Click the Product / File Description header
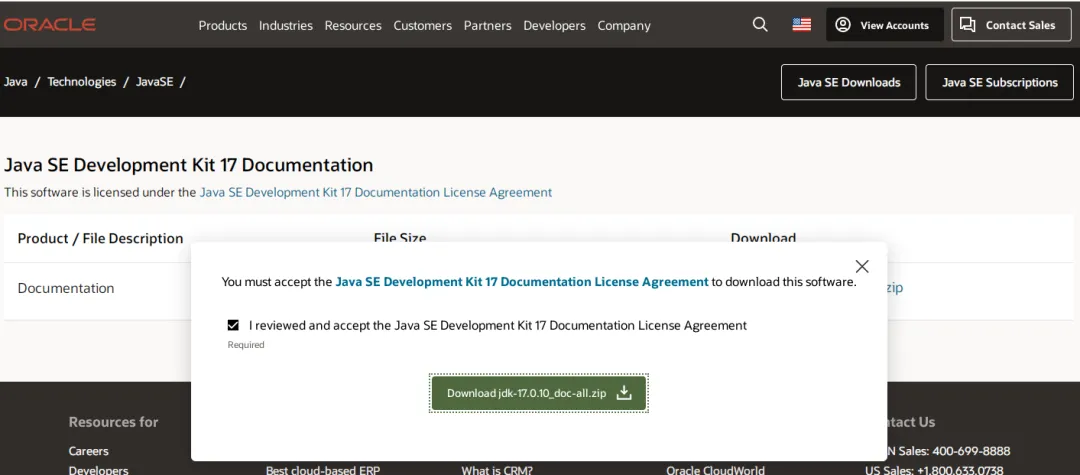This screenshot has height=475, width=1080. pos(101,239)
